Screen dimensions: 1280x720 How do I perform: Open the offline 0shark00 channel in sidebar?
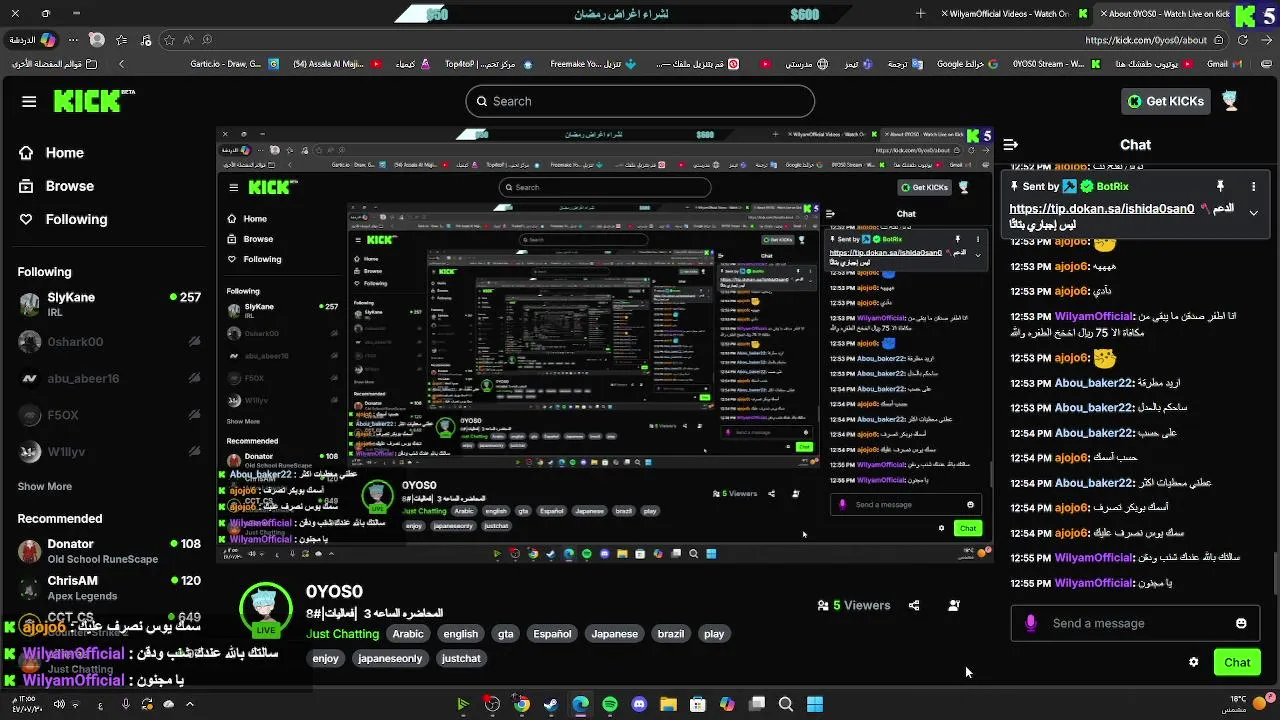pos(109,341)
